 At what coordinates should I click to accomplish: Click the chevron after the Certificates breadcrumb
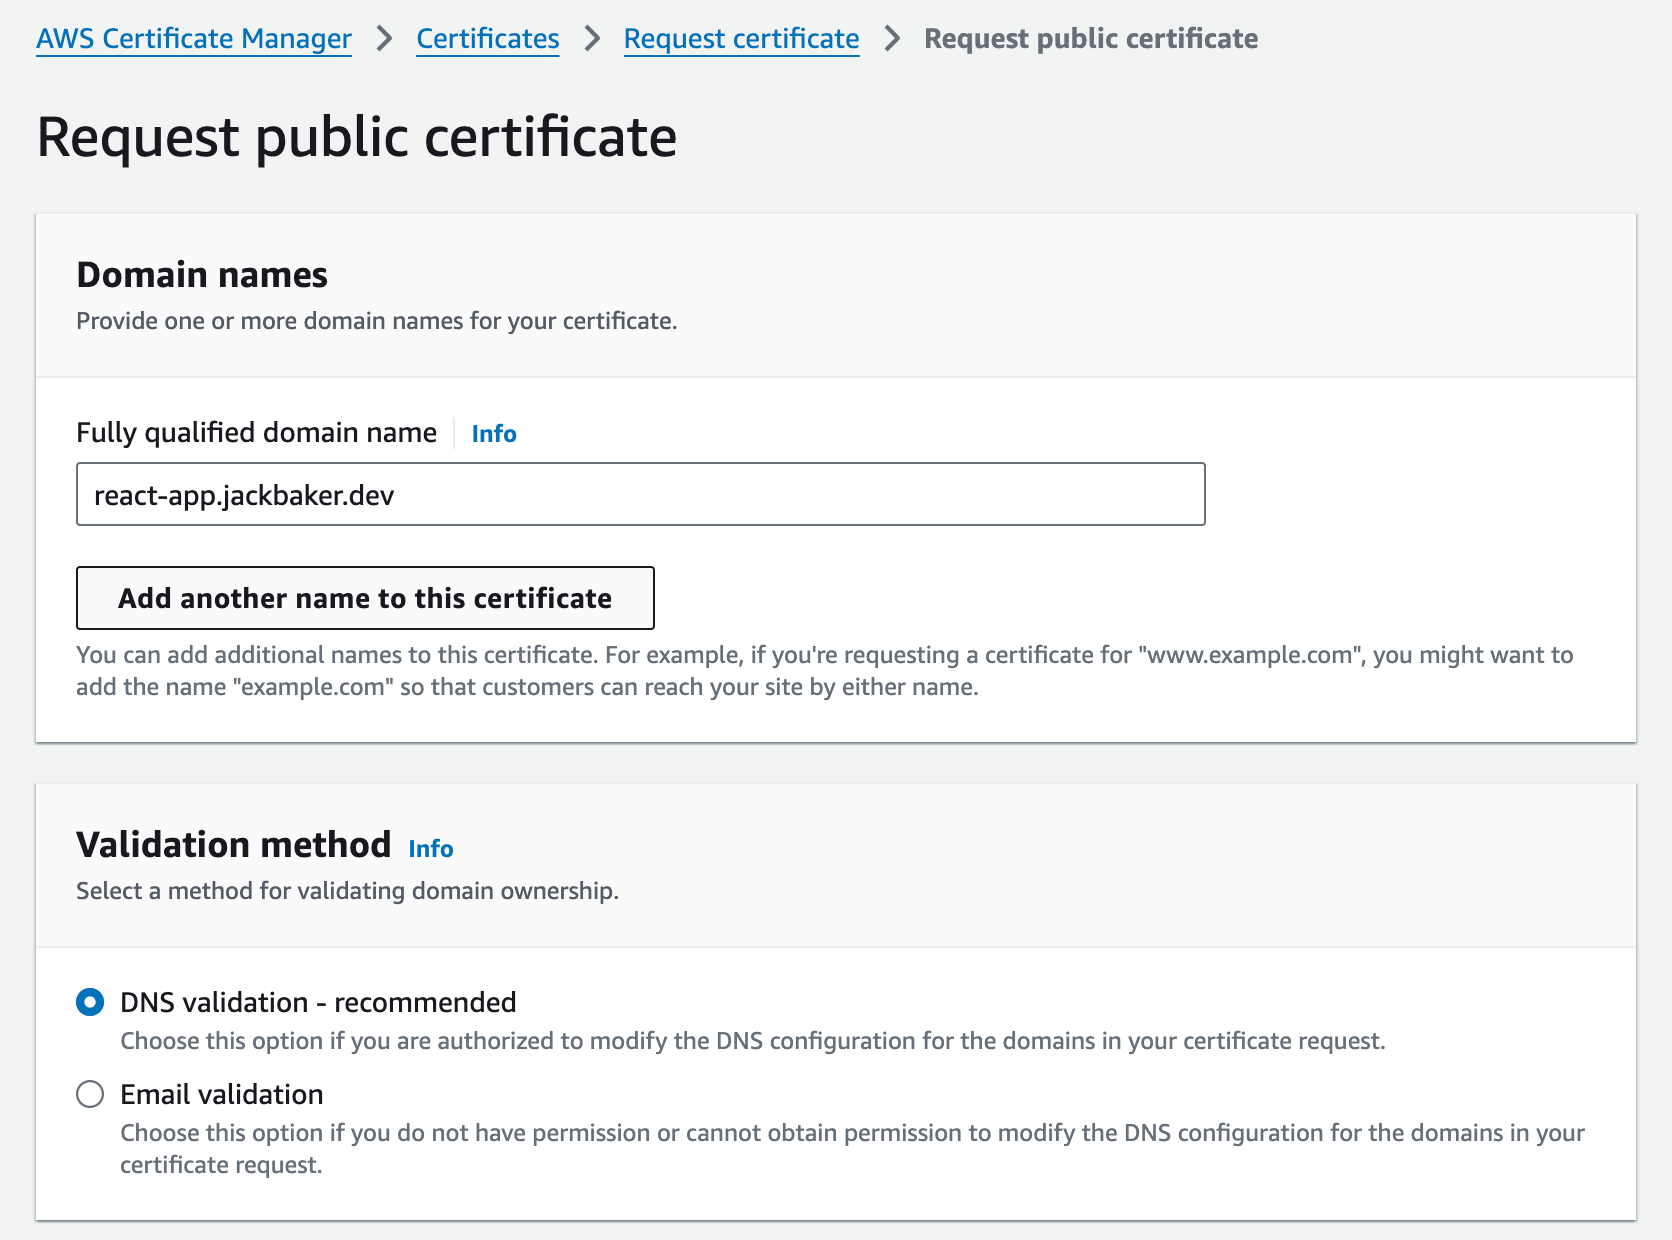click(592, 39)
